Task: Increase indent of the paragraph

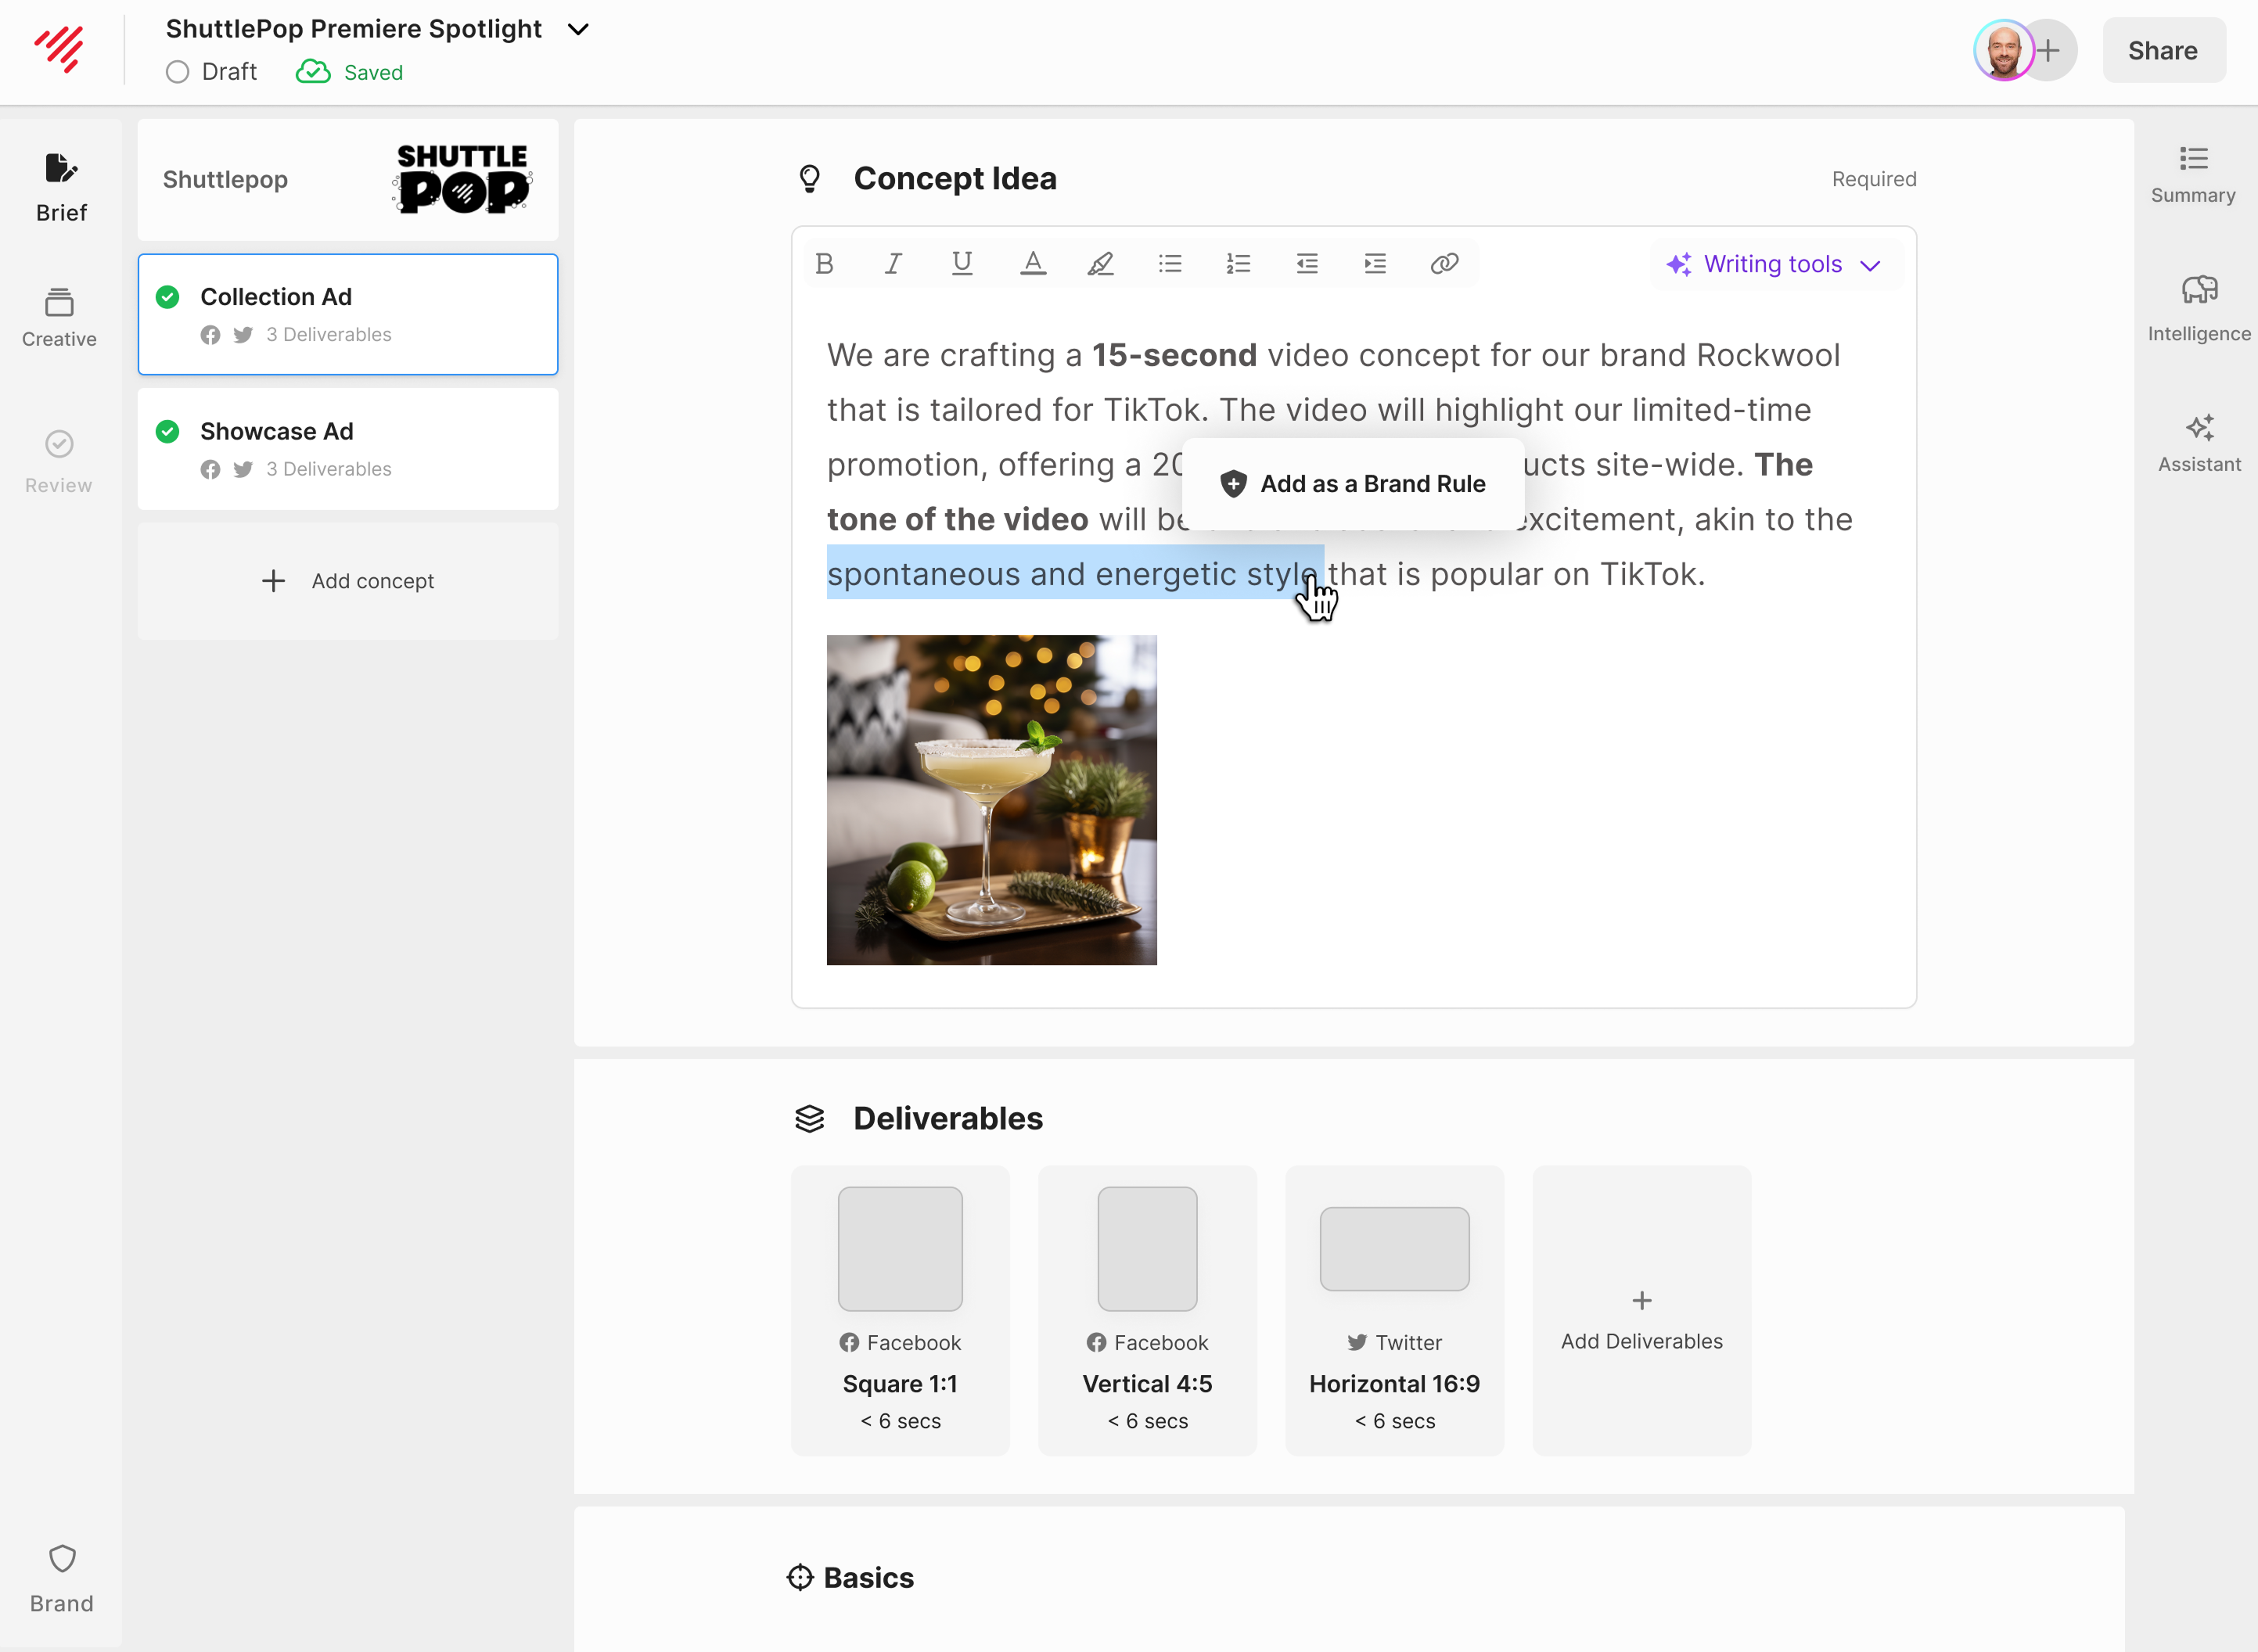Action: 1375,264
